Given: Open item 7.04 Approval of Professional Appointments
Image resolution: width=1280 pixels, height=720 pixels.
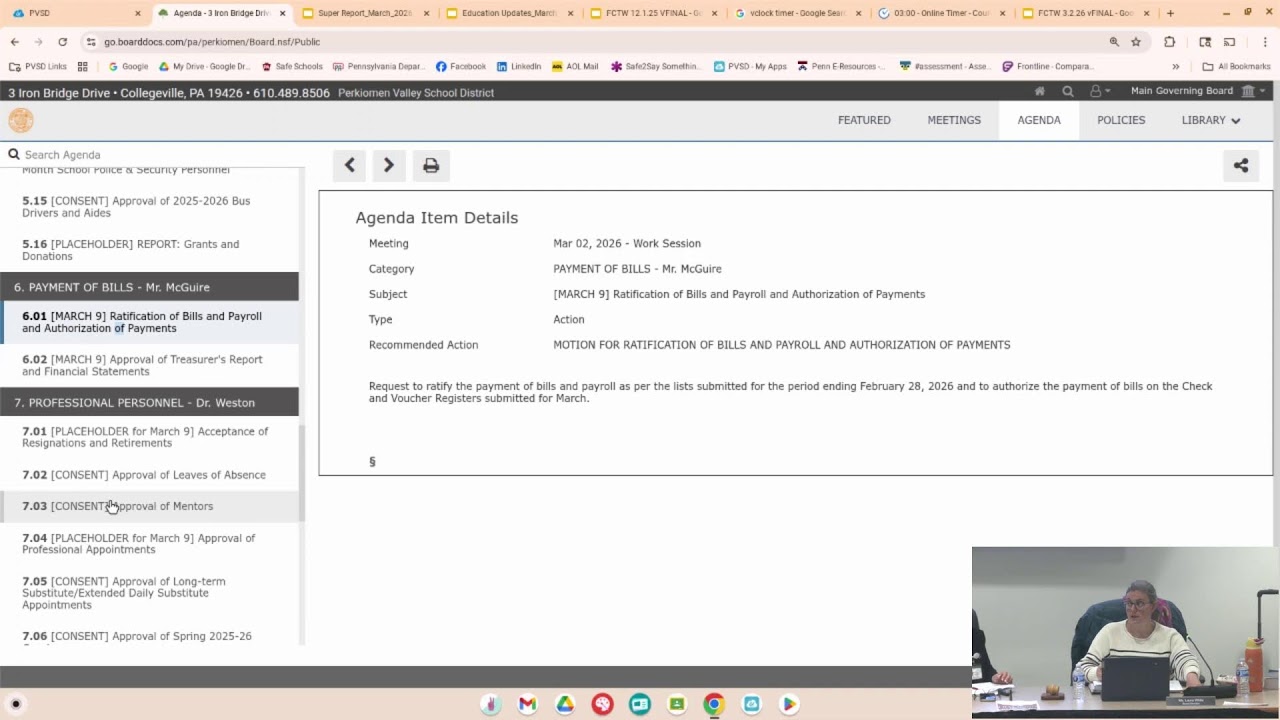Looking at the screenshot, I should [x=149, y=544].
